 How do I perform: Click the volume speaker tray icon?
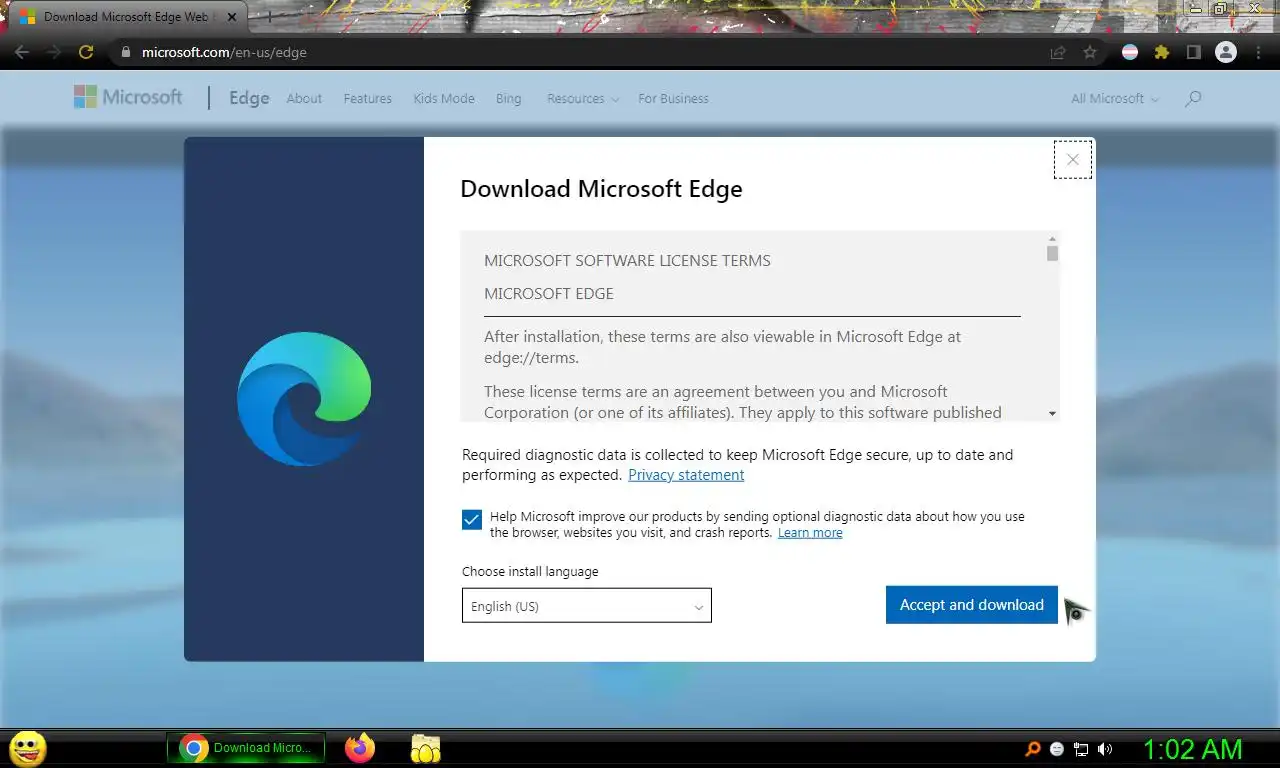coord(1105,749)
